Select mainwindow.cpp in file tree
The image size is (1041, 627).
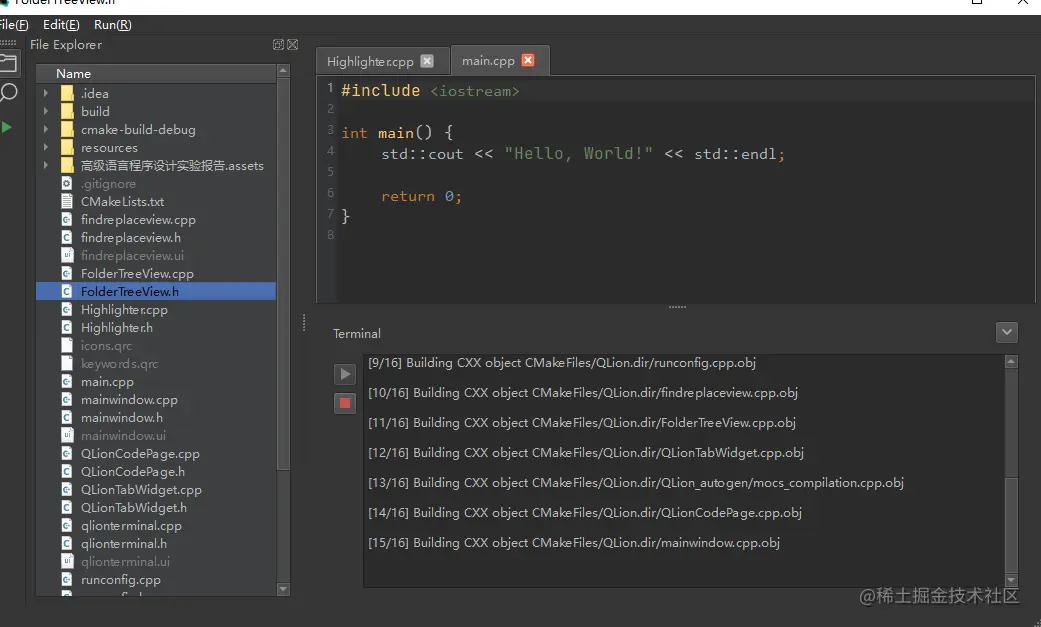[129, 399]
